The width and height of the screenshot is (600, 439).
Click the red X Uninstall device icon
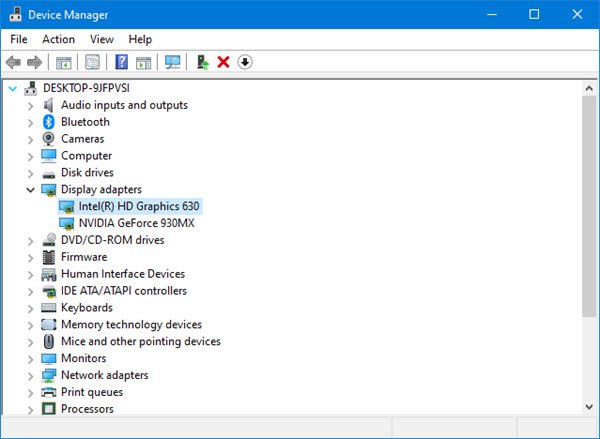(x=223, y=62)
